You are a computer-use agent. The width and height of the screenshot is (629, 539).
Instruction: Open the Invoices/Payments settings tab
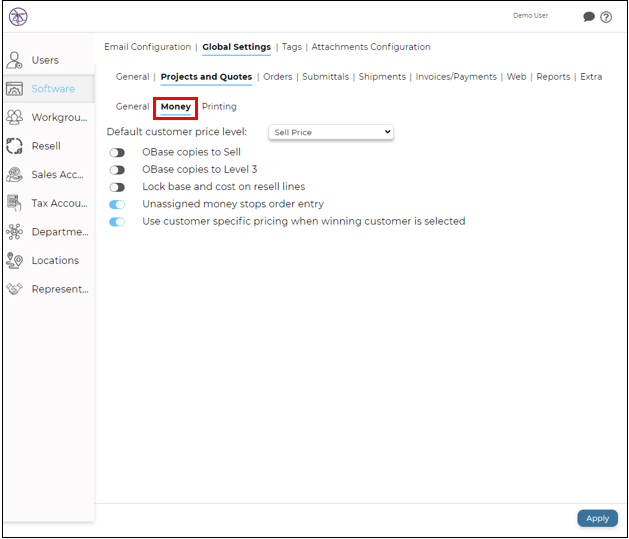coord(456,77)
